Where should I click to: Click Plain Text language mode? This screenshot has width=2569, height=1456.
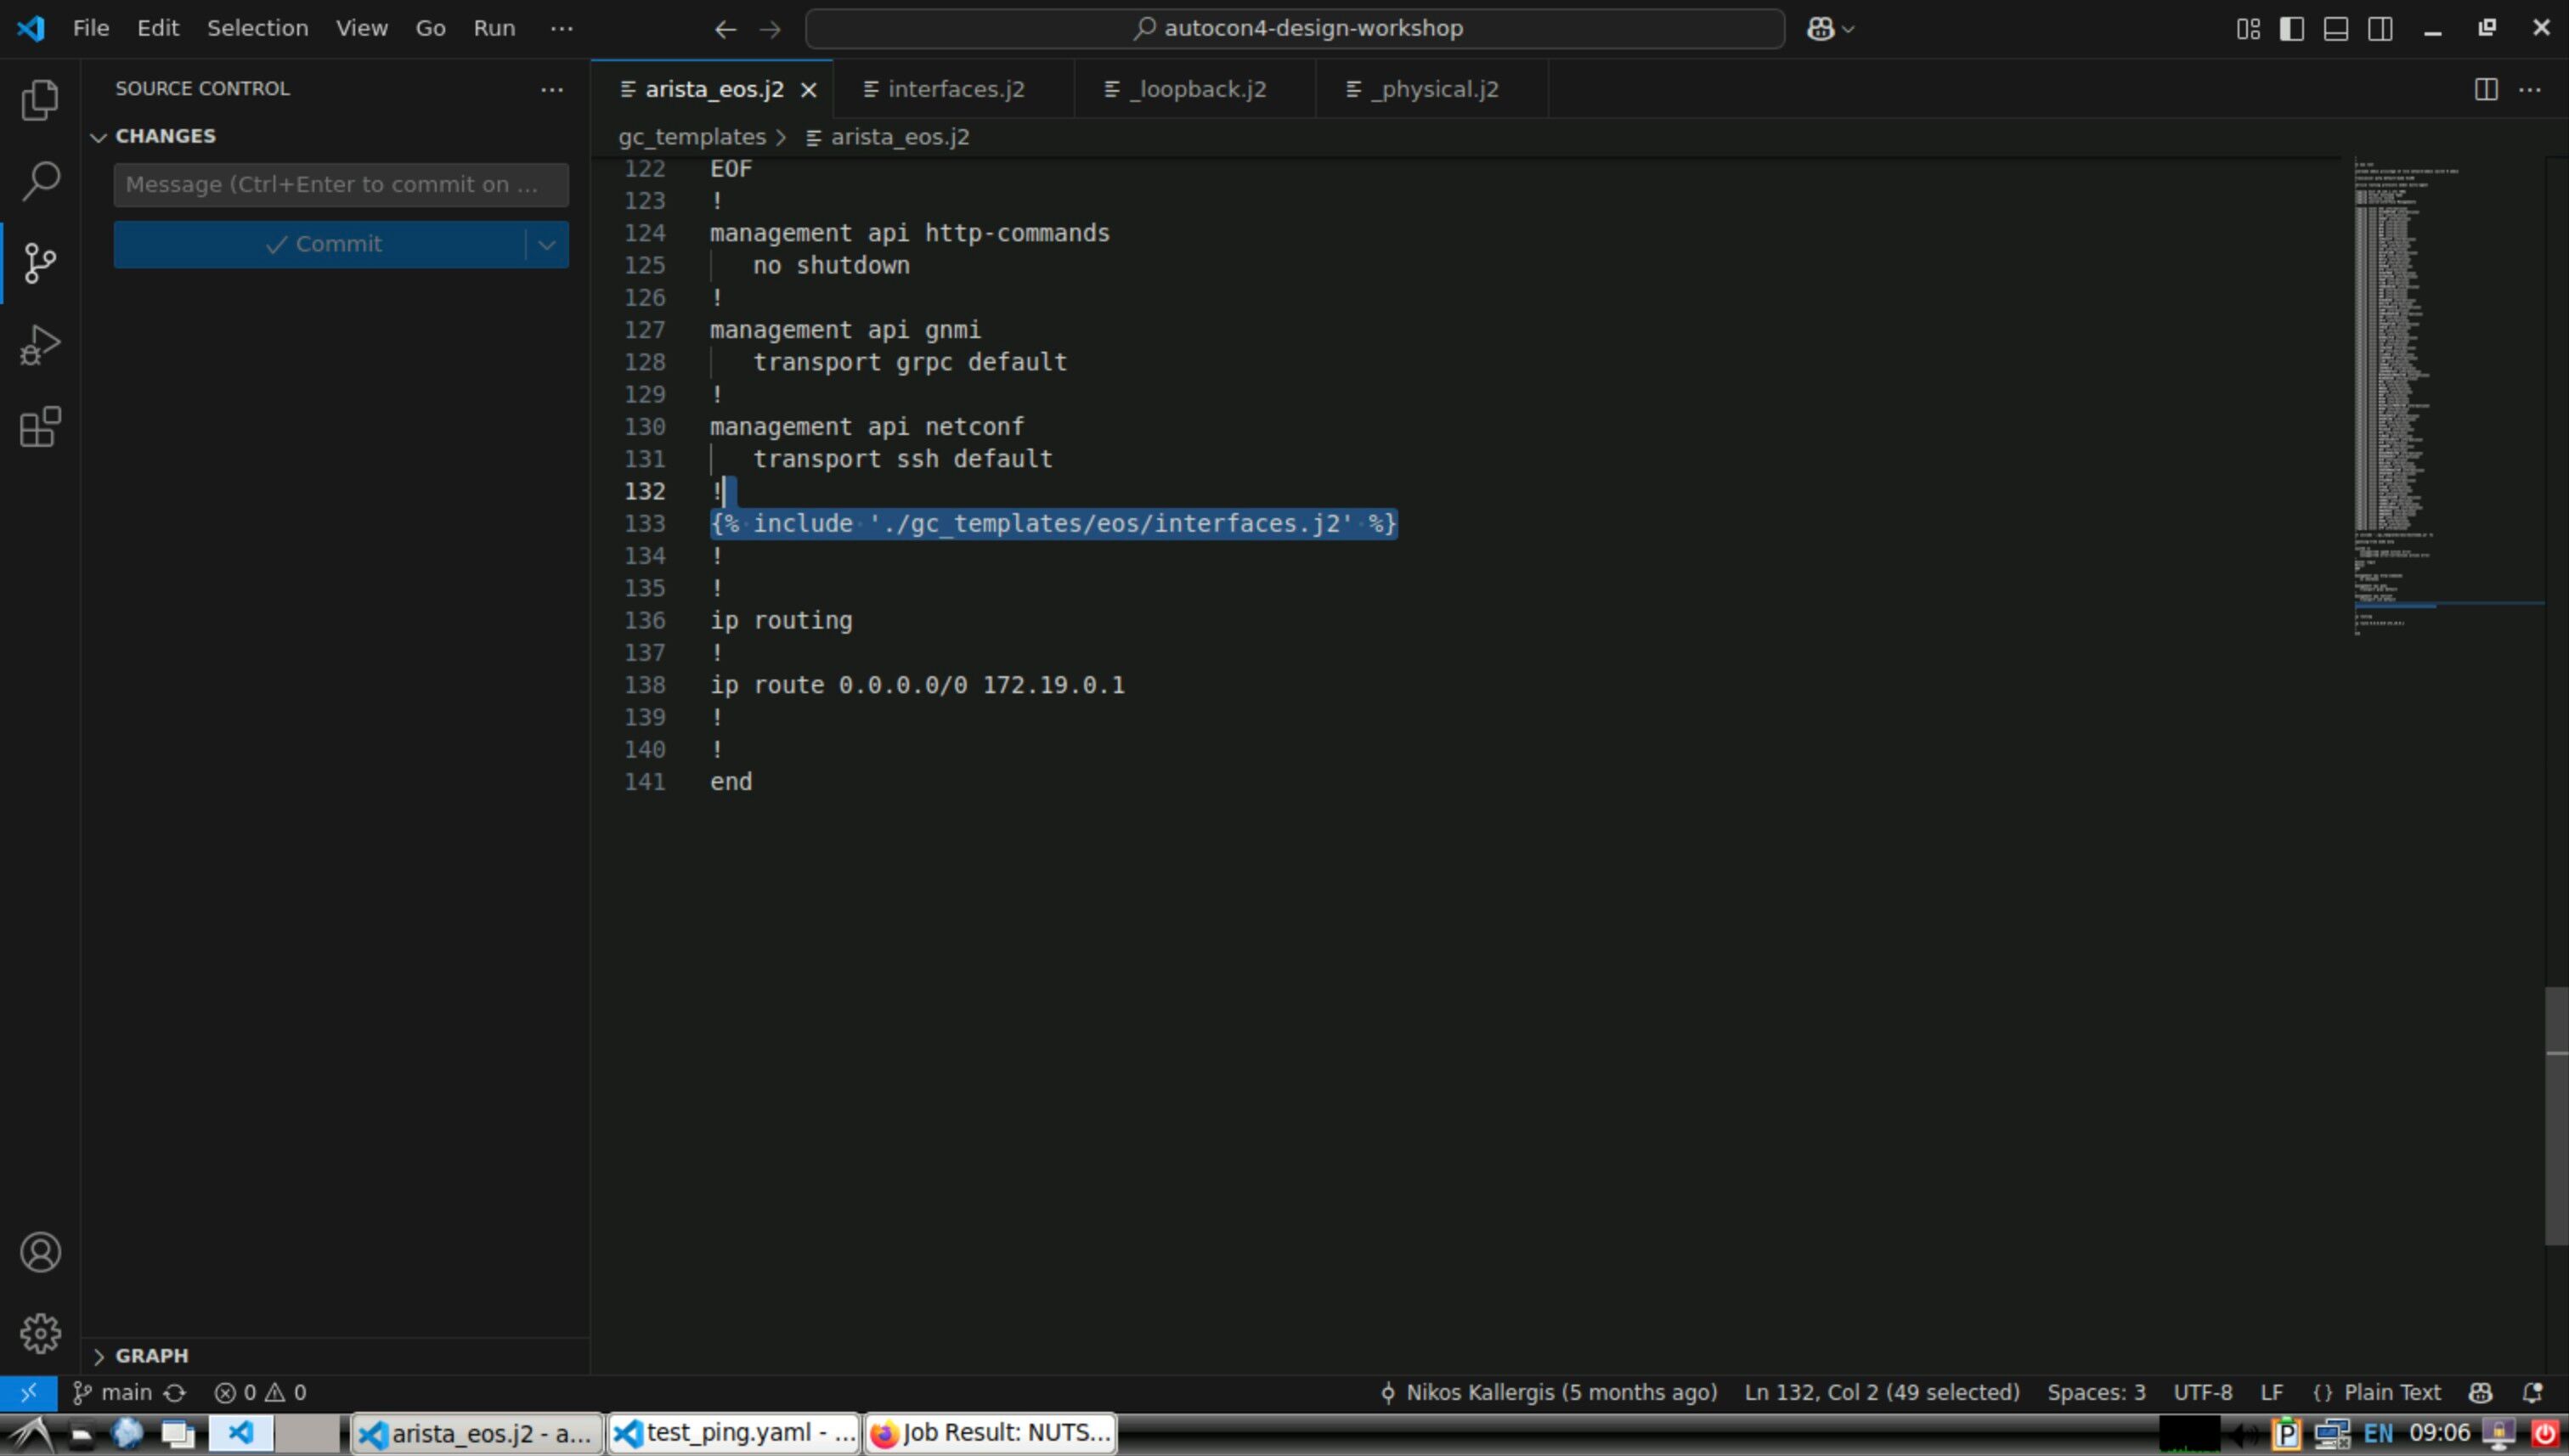[2391, 1393]
